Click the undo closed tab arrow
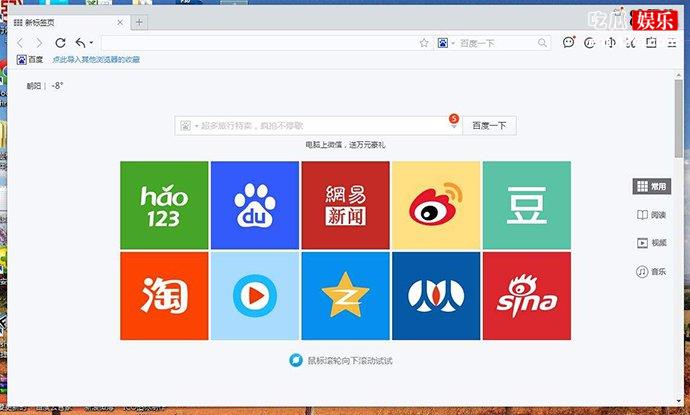Viewport: 690px width, 415px height. (x=80, y=43)
